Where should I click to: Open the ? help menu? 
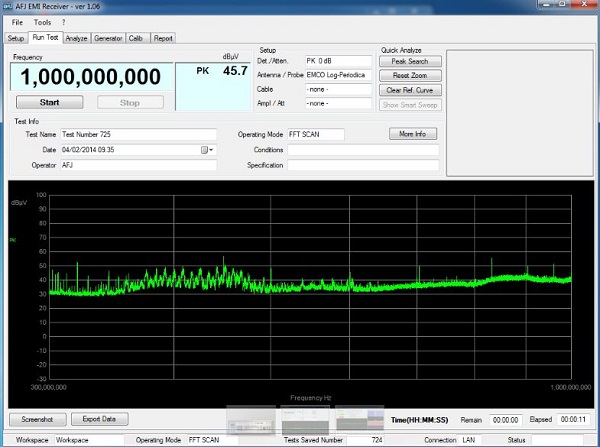click(x=64, y=23)
